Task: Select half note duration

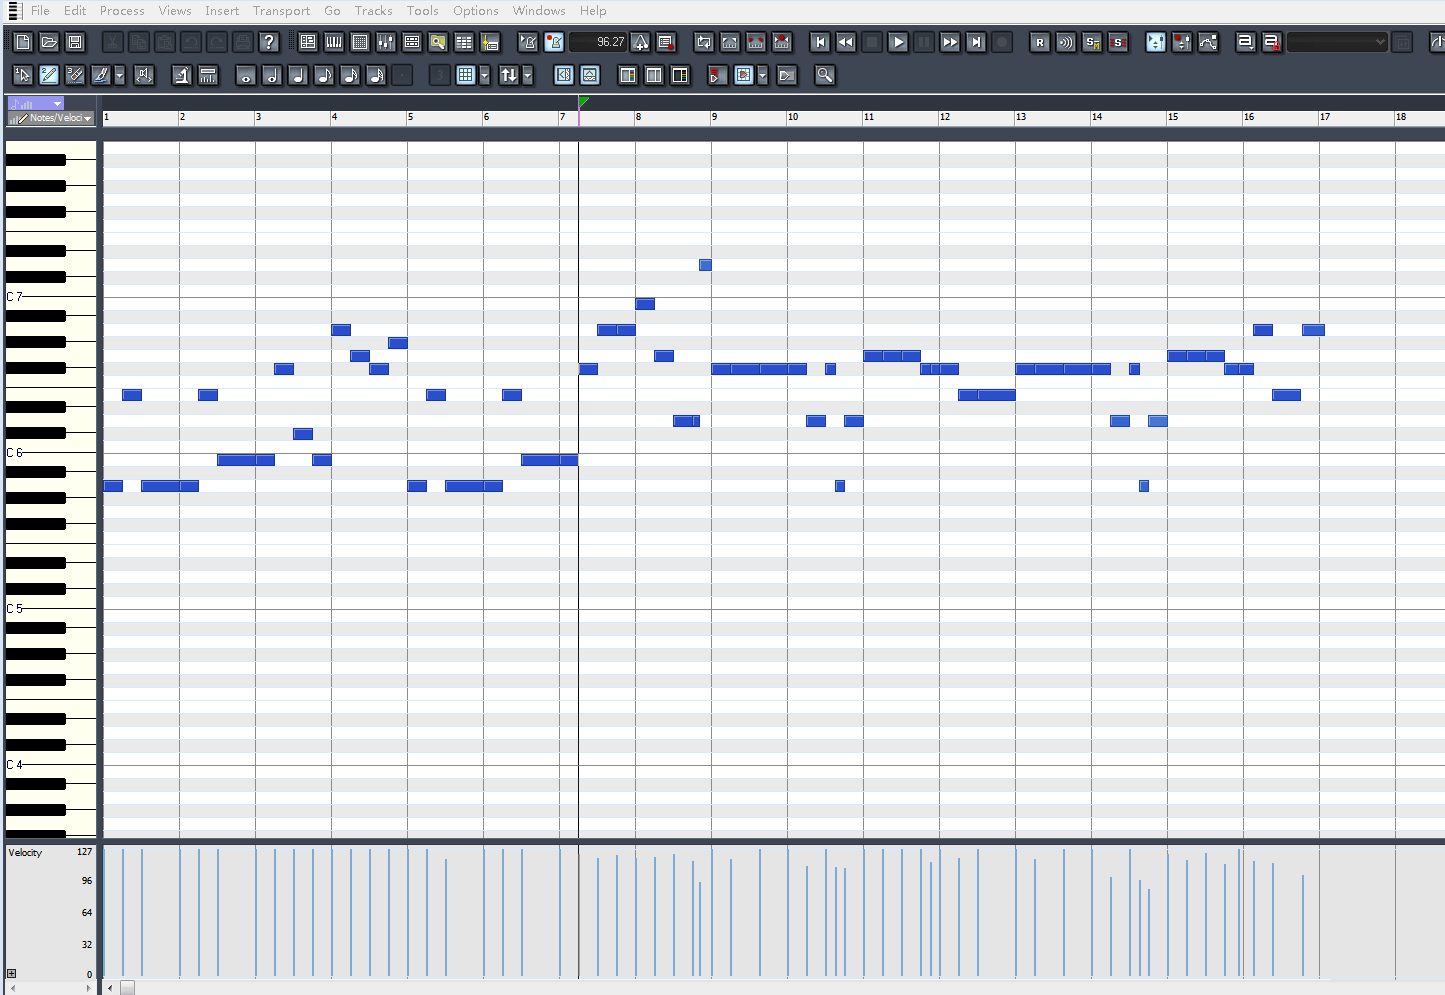Action: pyautogui.click(x=272, y=75)
